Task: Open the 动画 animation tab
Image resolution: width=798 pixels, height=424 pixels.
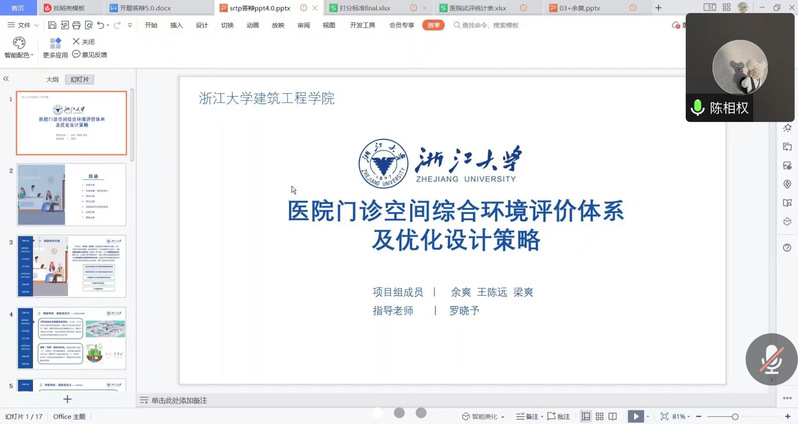Action: [x=252, y=25]
